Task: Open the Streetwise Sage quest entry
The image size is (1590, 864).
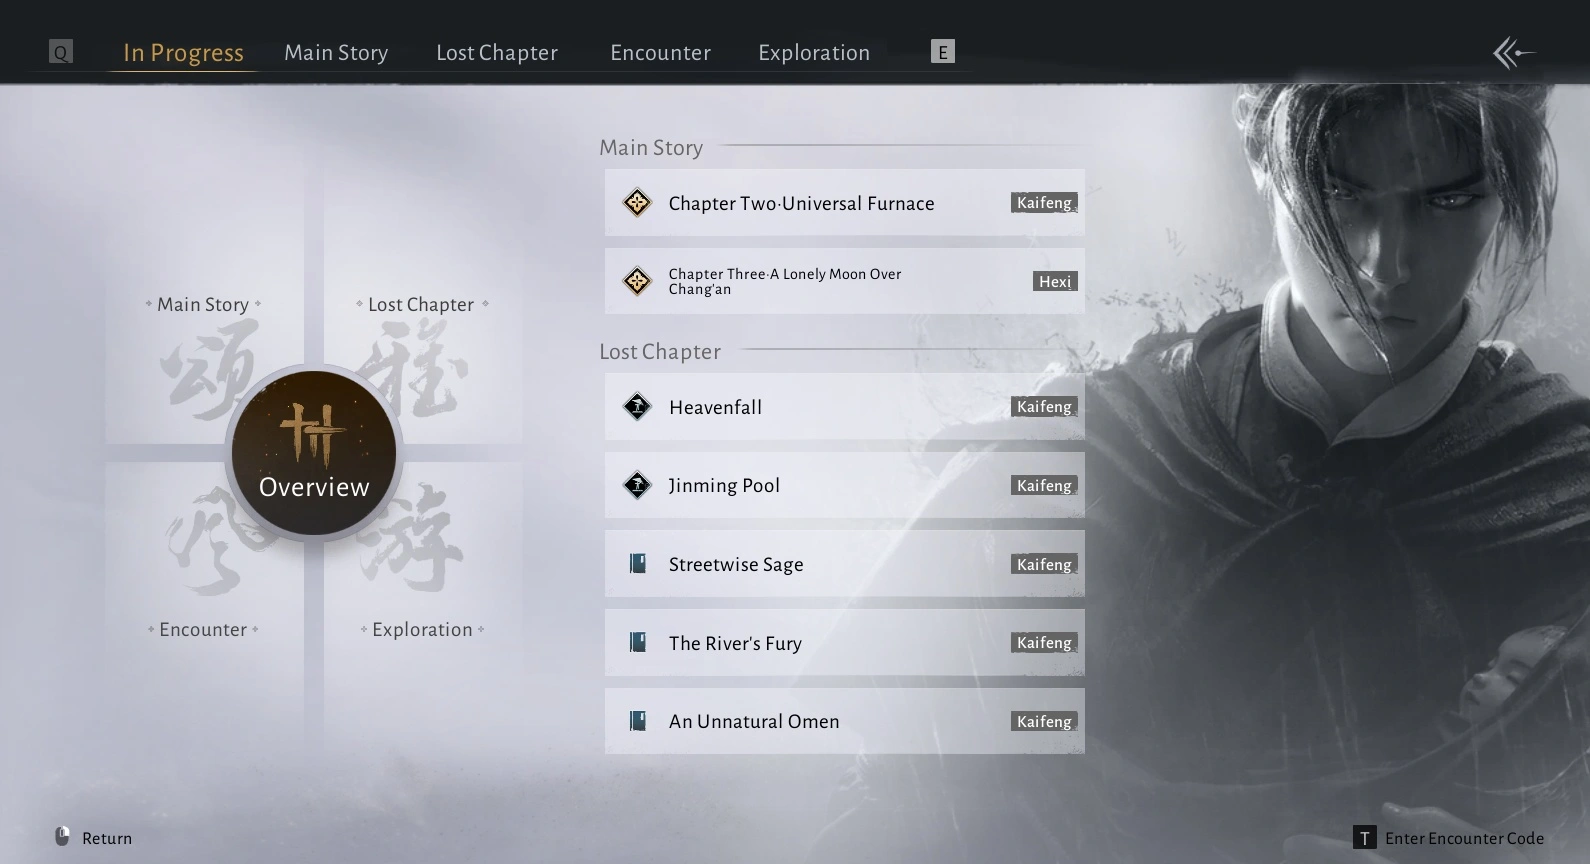Action: 844,564
